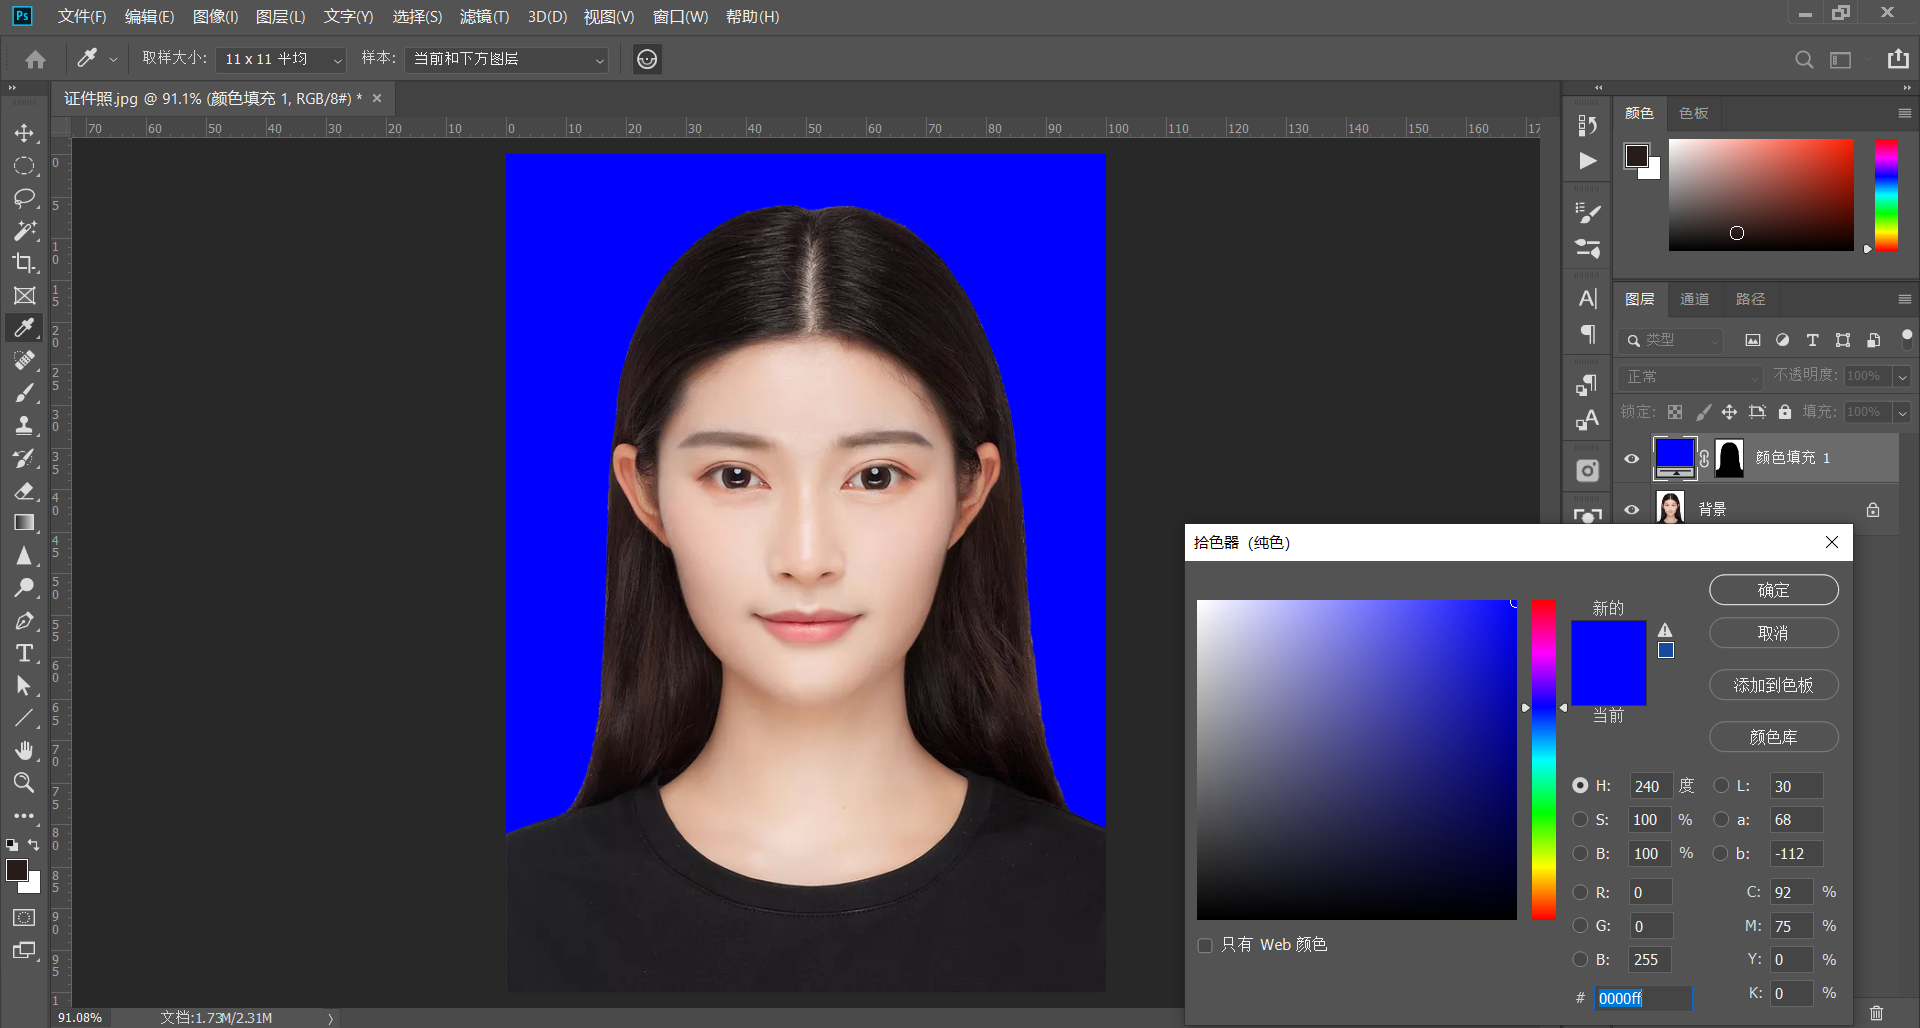Click the 添加到色板 button
The width and height of the screenshot is (1920, 1028).
(1773, 685)
